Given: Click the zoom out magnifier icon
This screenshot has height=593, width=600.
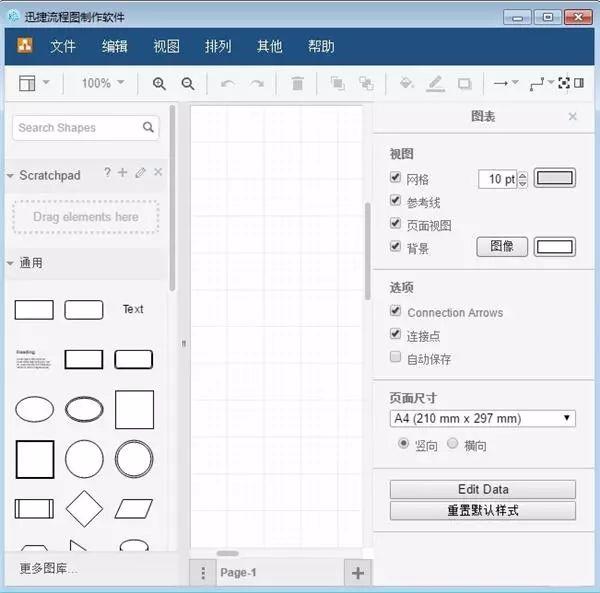Looking at the screenshot, I should point(188,83).
